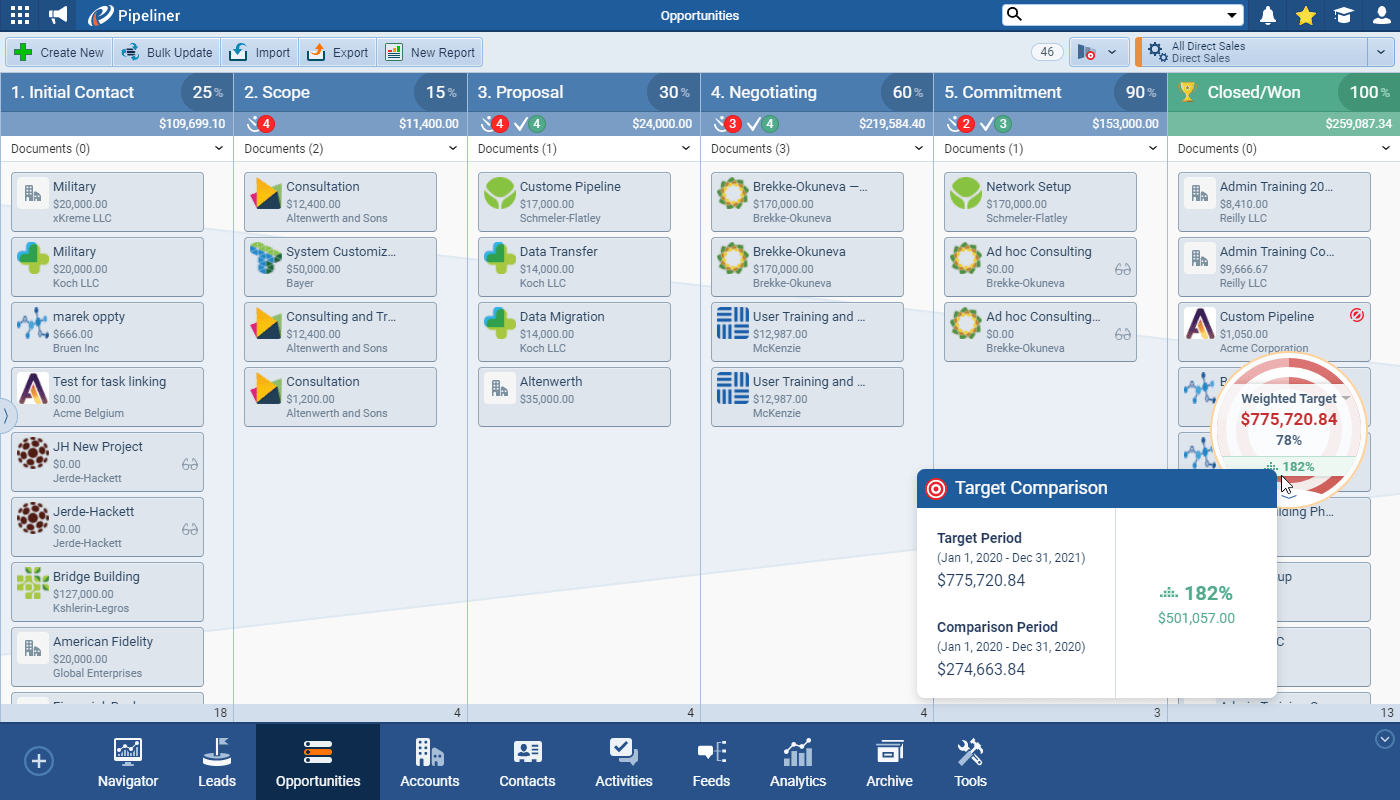Toggle the green completed tasks badge in Proposal
Viewport: 1400px width, 800px height.
pyautogui.click(x=529, y=124)
